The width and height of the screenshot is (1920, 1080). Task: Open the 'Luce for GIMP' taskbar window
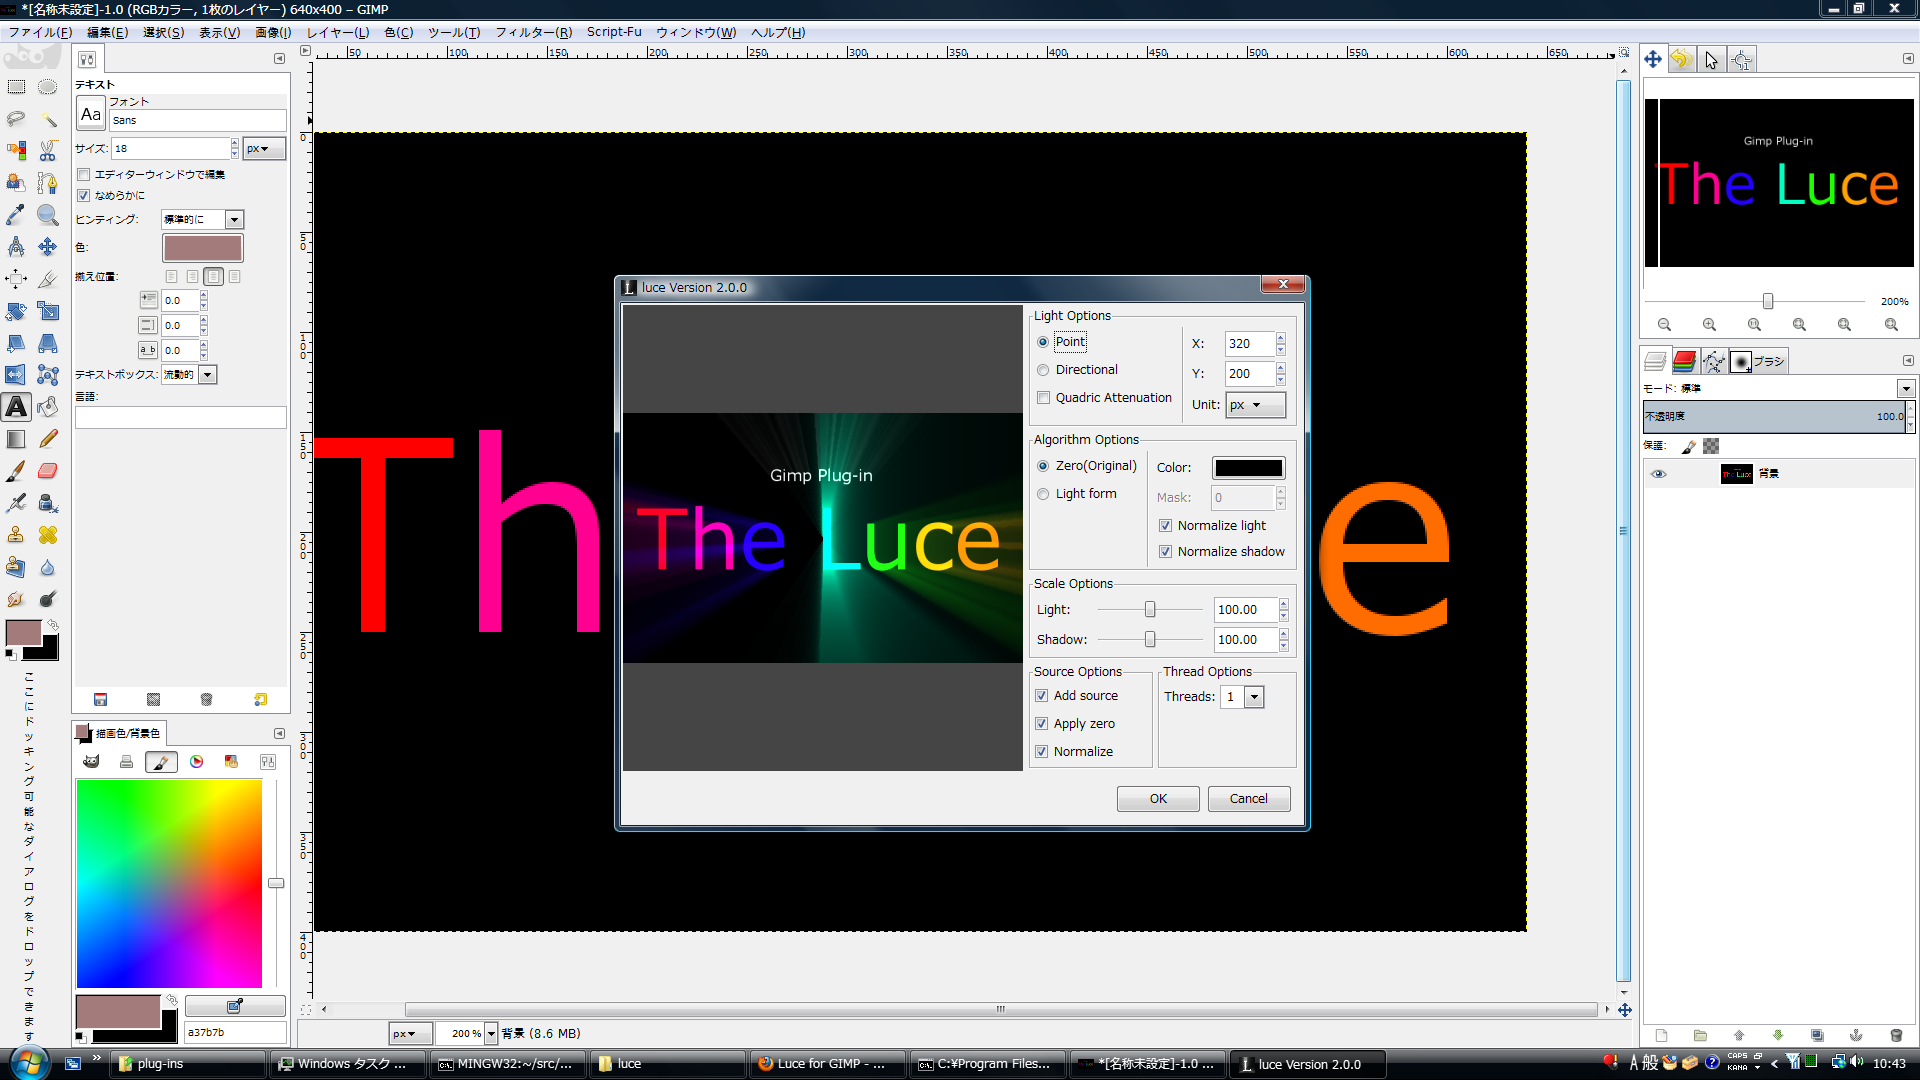828,1064
